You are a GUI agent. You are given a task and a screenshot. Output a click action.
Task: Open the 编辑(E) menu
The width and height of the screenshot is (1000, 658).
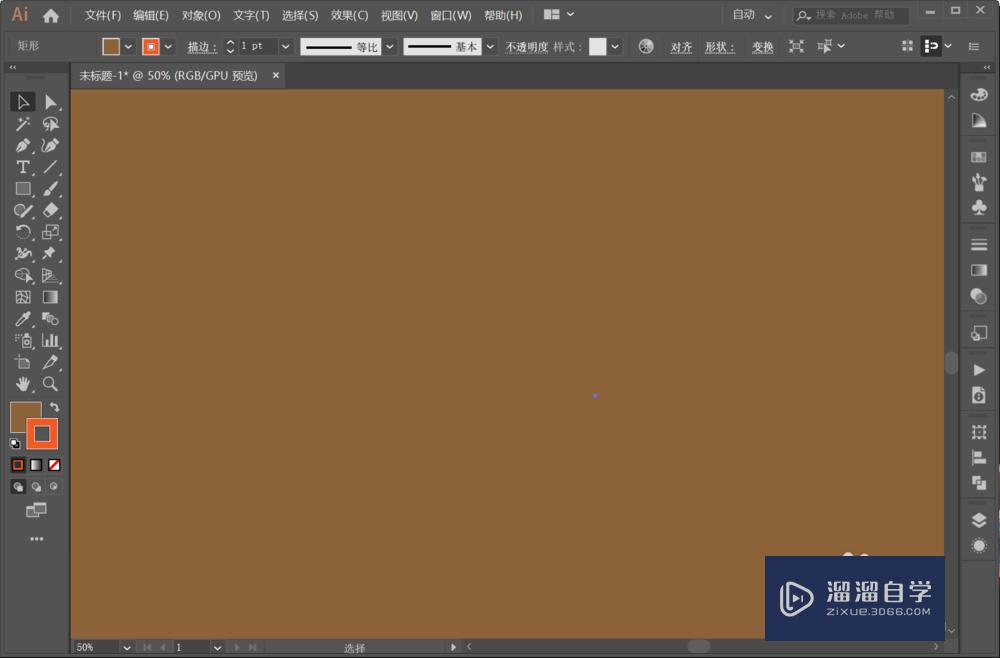[151, 15]
